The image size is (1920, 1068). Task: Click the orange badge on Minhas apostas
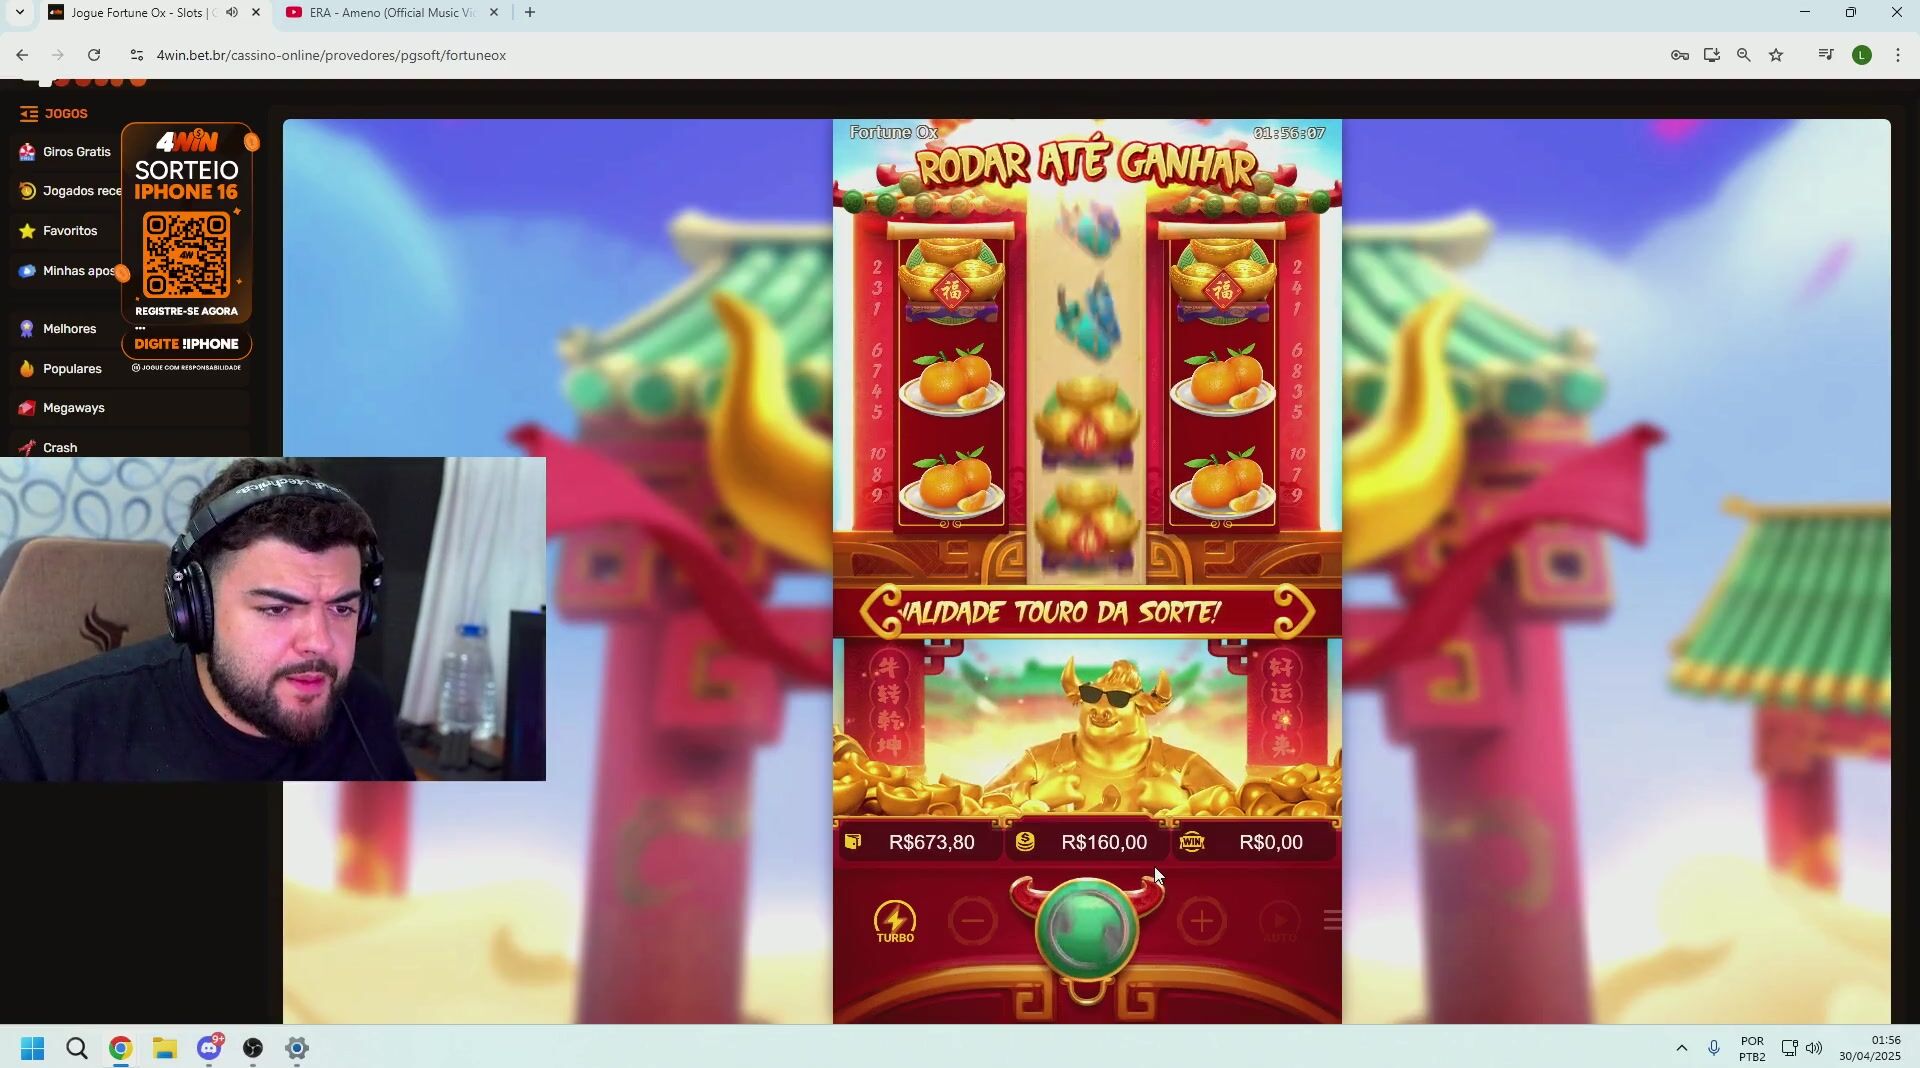tap(122, 273)
